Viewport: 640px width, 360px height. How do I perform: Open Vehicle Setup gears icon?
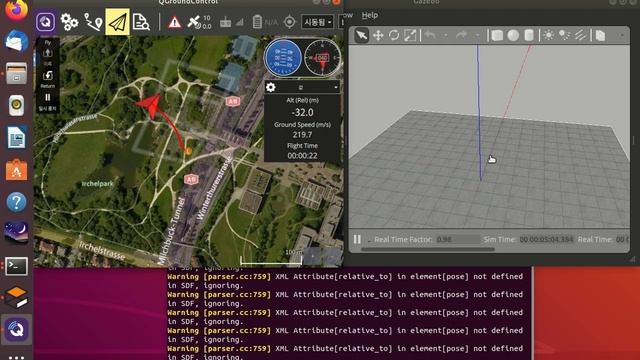click(x=69, y=22)
